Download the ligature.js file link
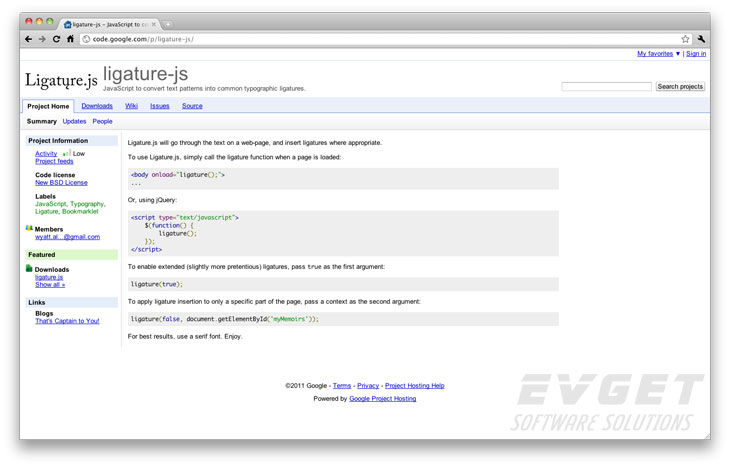The width and height of the screenshot is (730, 467). click(x=49, y=277)
